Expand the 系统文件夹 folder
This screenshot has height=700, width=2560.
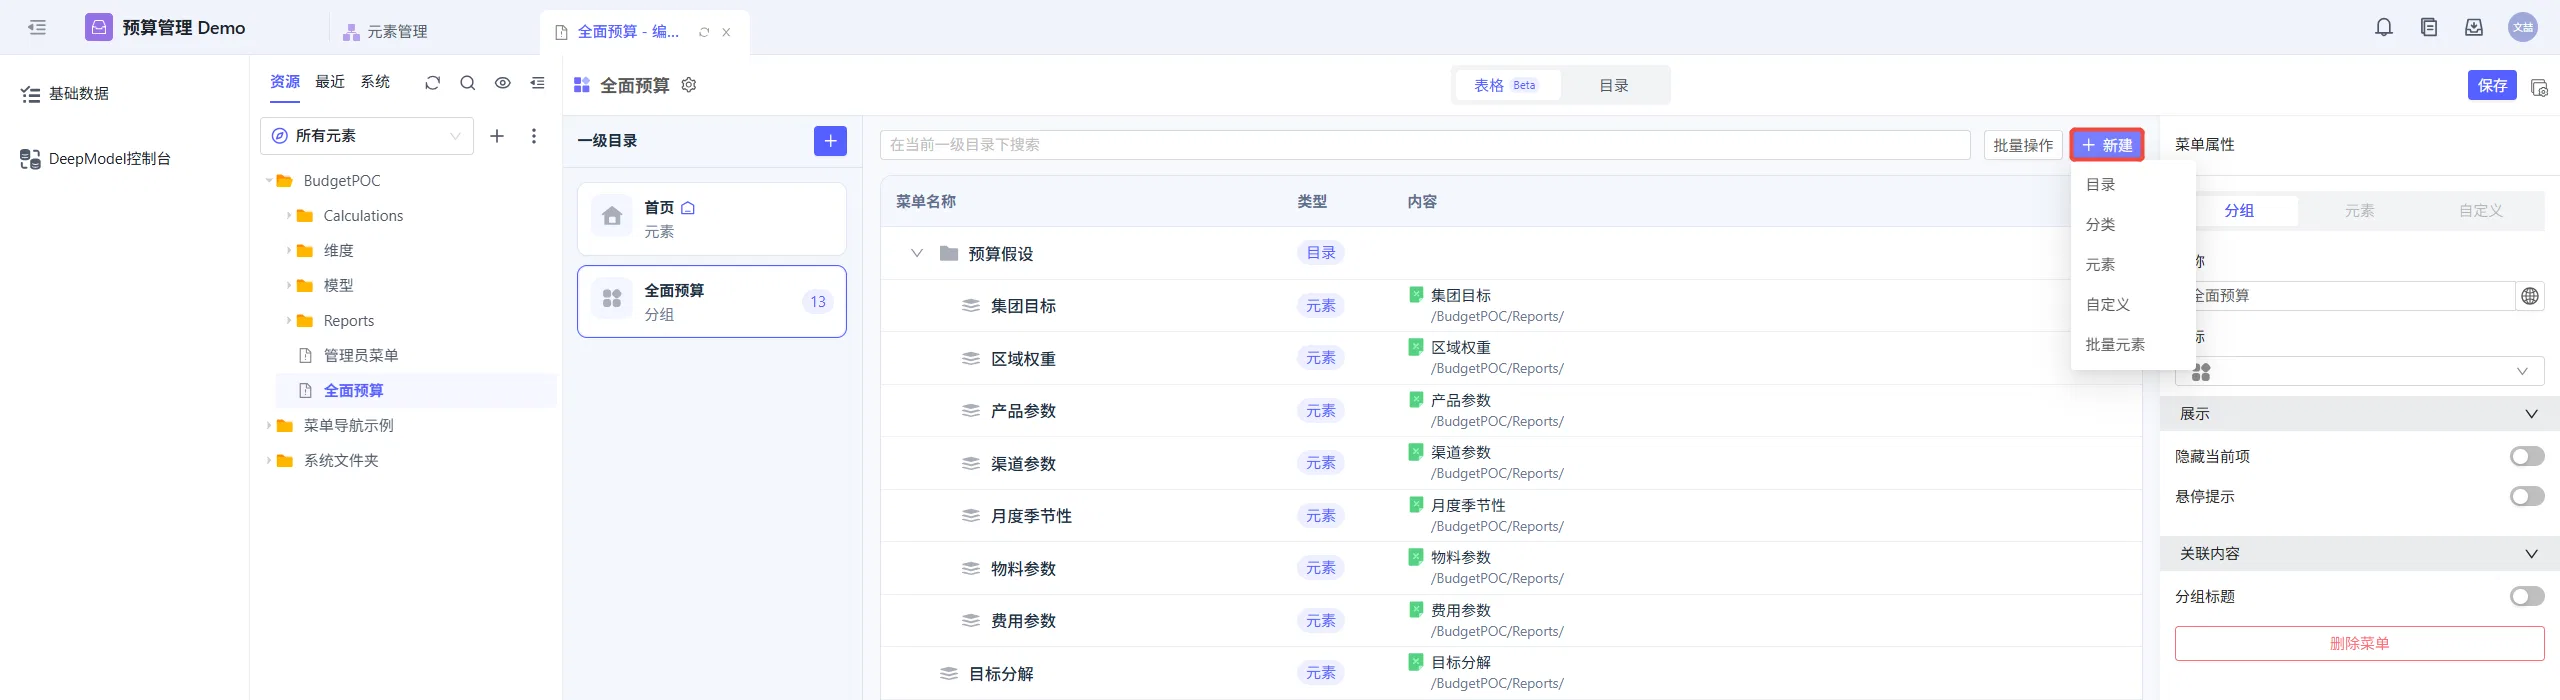269,461
